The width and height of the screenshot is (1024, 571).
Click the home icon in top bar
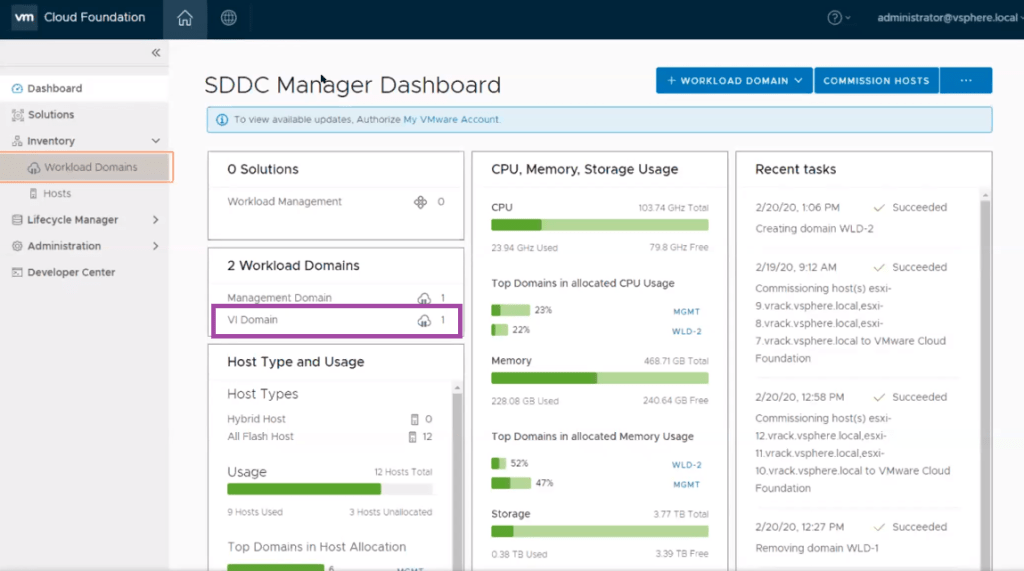[184, 18]
